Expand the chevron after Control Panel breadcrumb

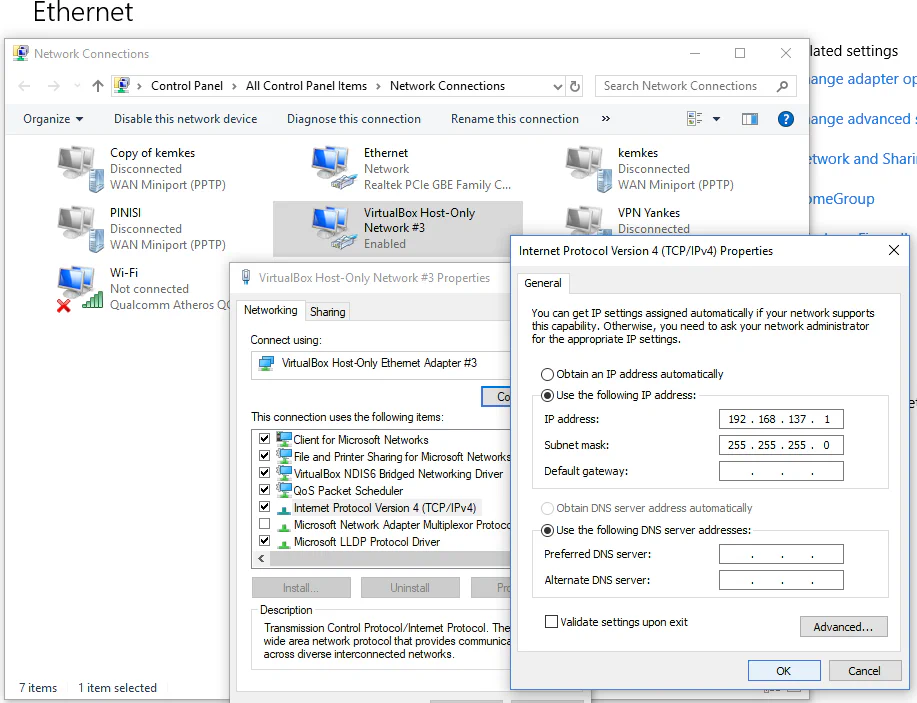pos(234,87)
